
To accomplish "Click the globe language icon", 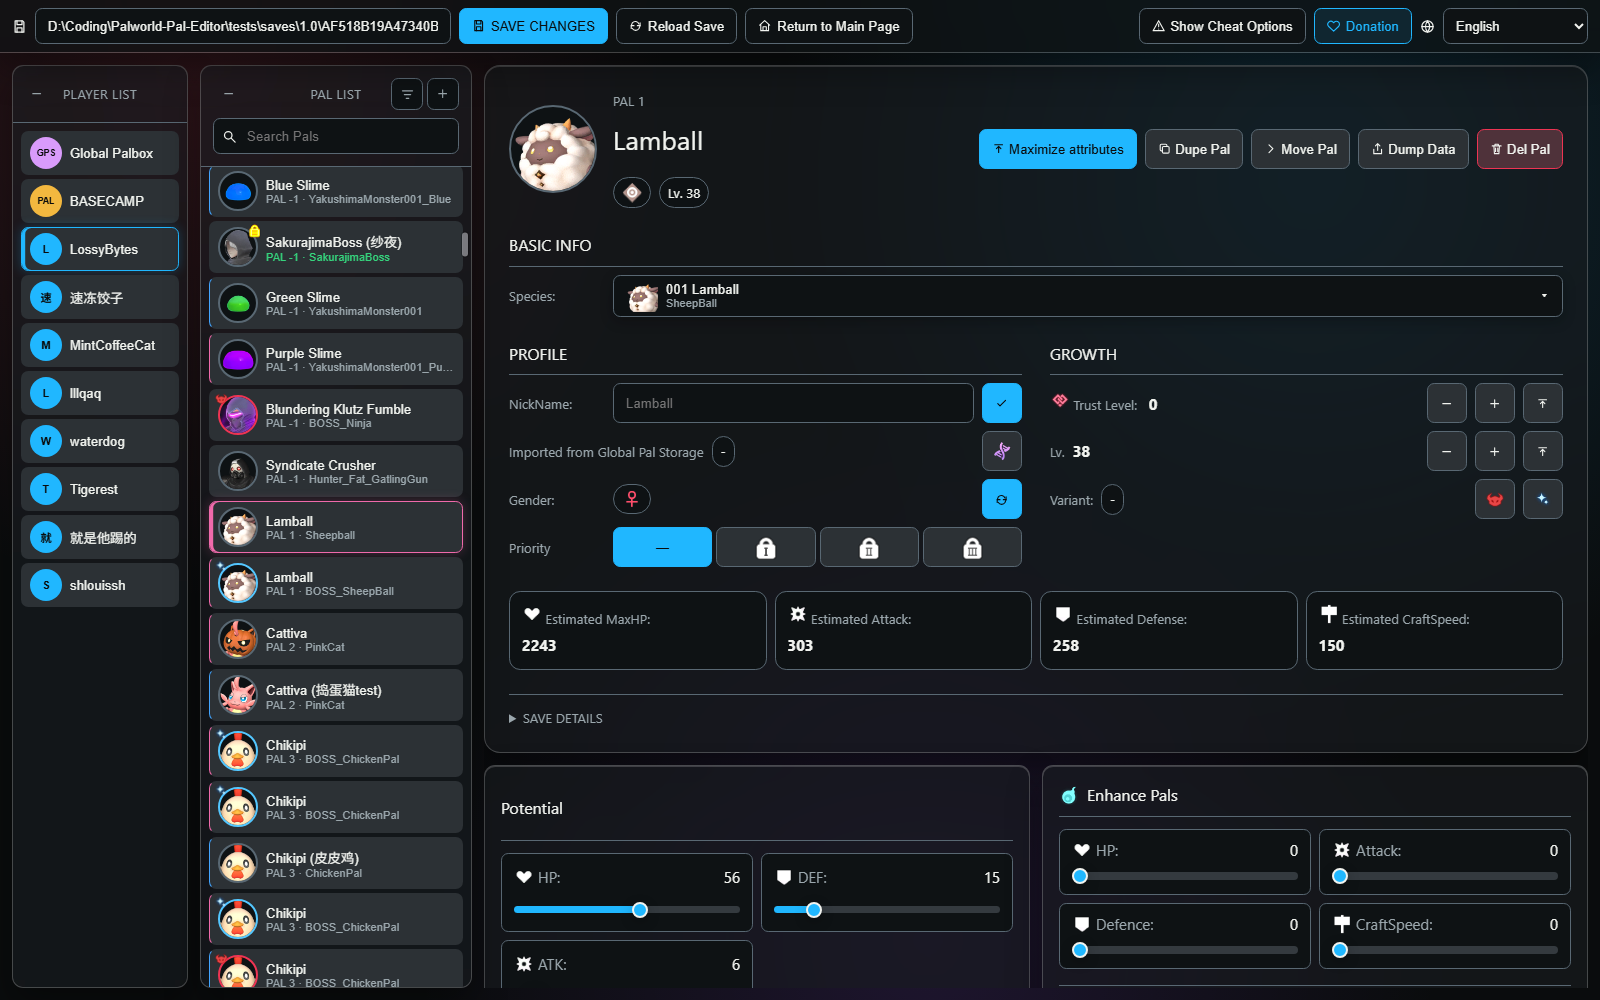I will (x=1427, y=27).
